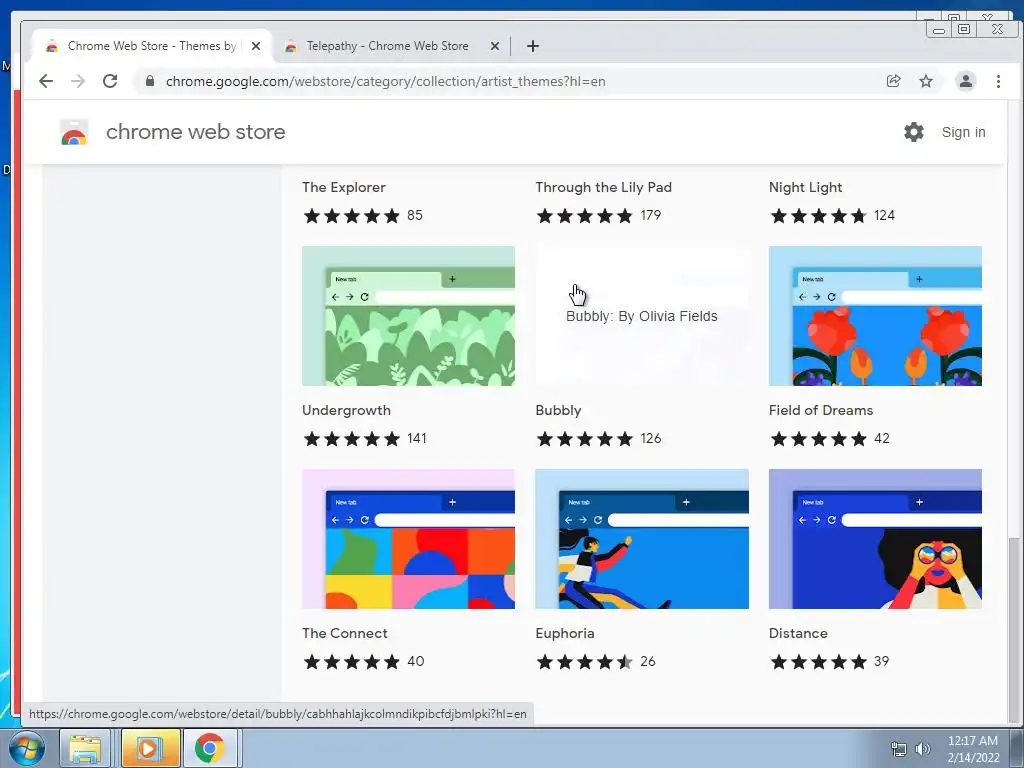Bookmark this page with the star icon
The height and width of the screenshot is (768, 1024).
pos(926,81)
